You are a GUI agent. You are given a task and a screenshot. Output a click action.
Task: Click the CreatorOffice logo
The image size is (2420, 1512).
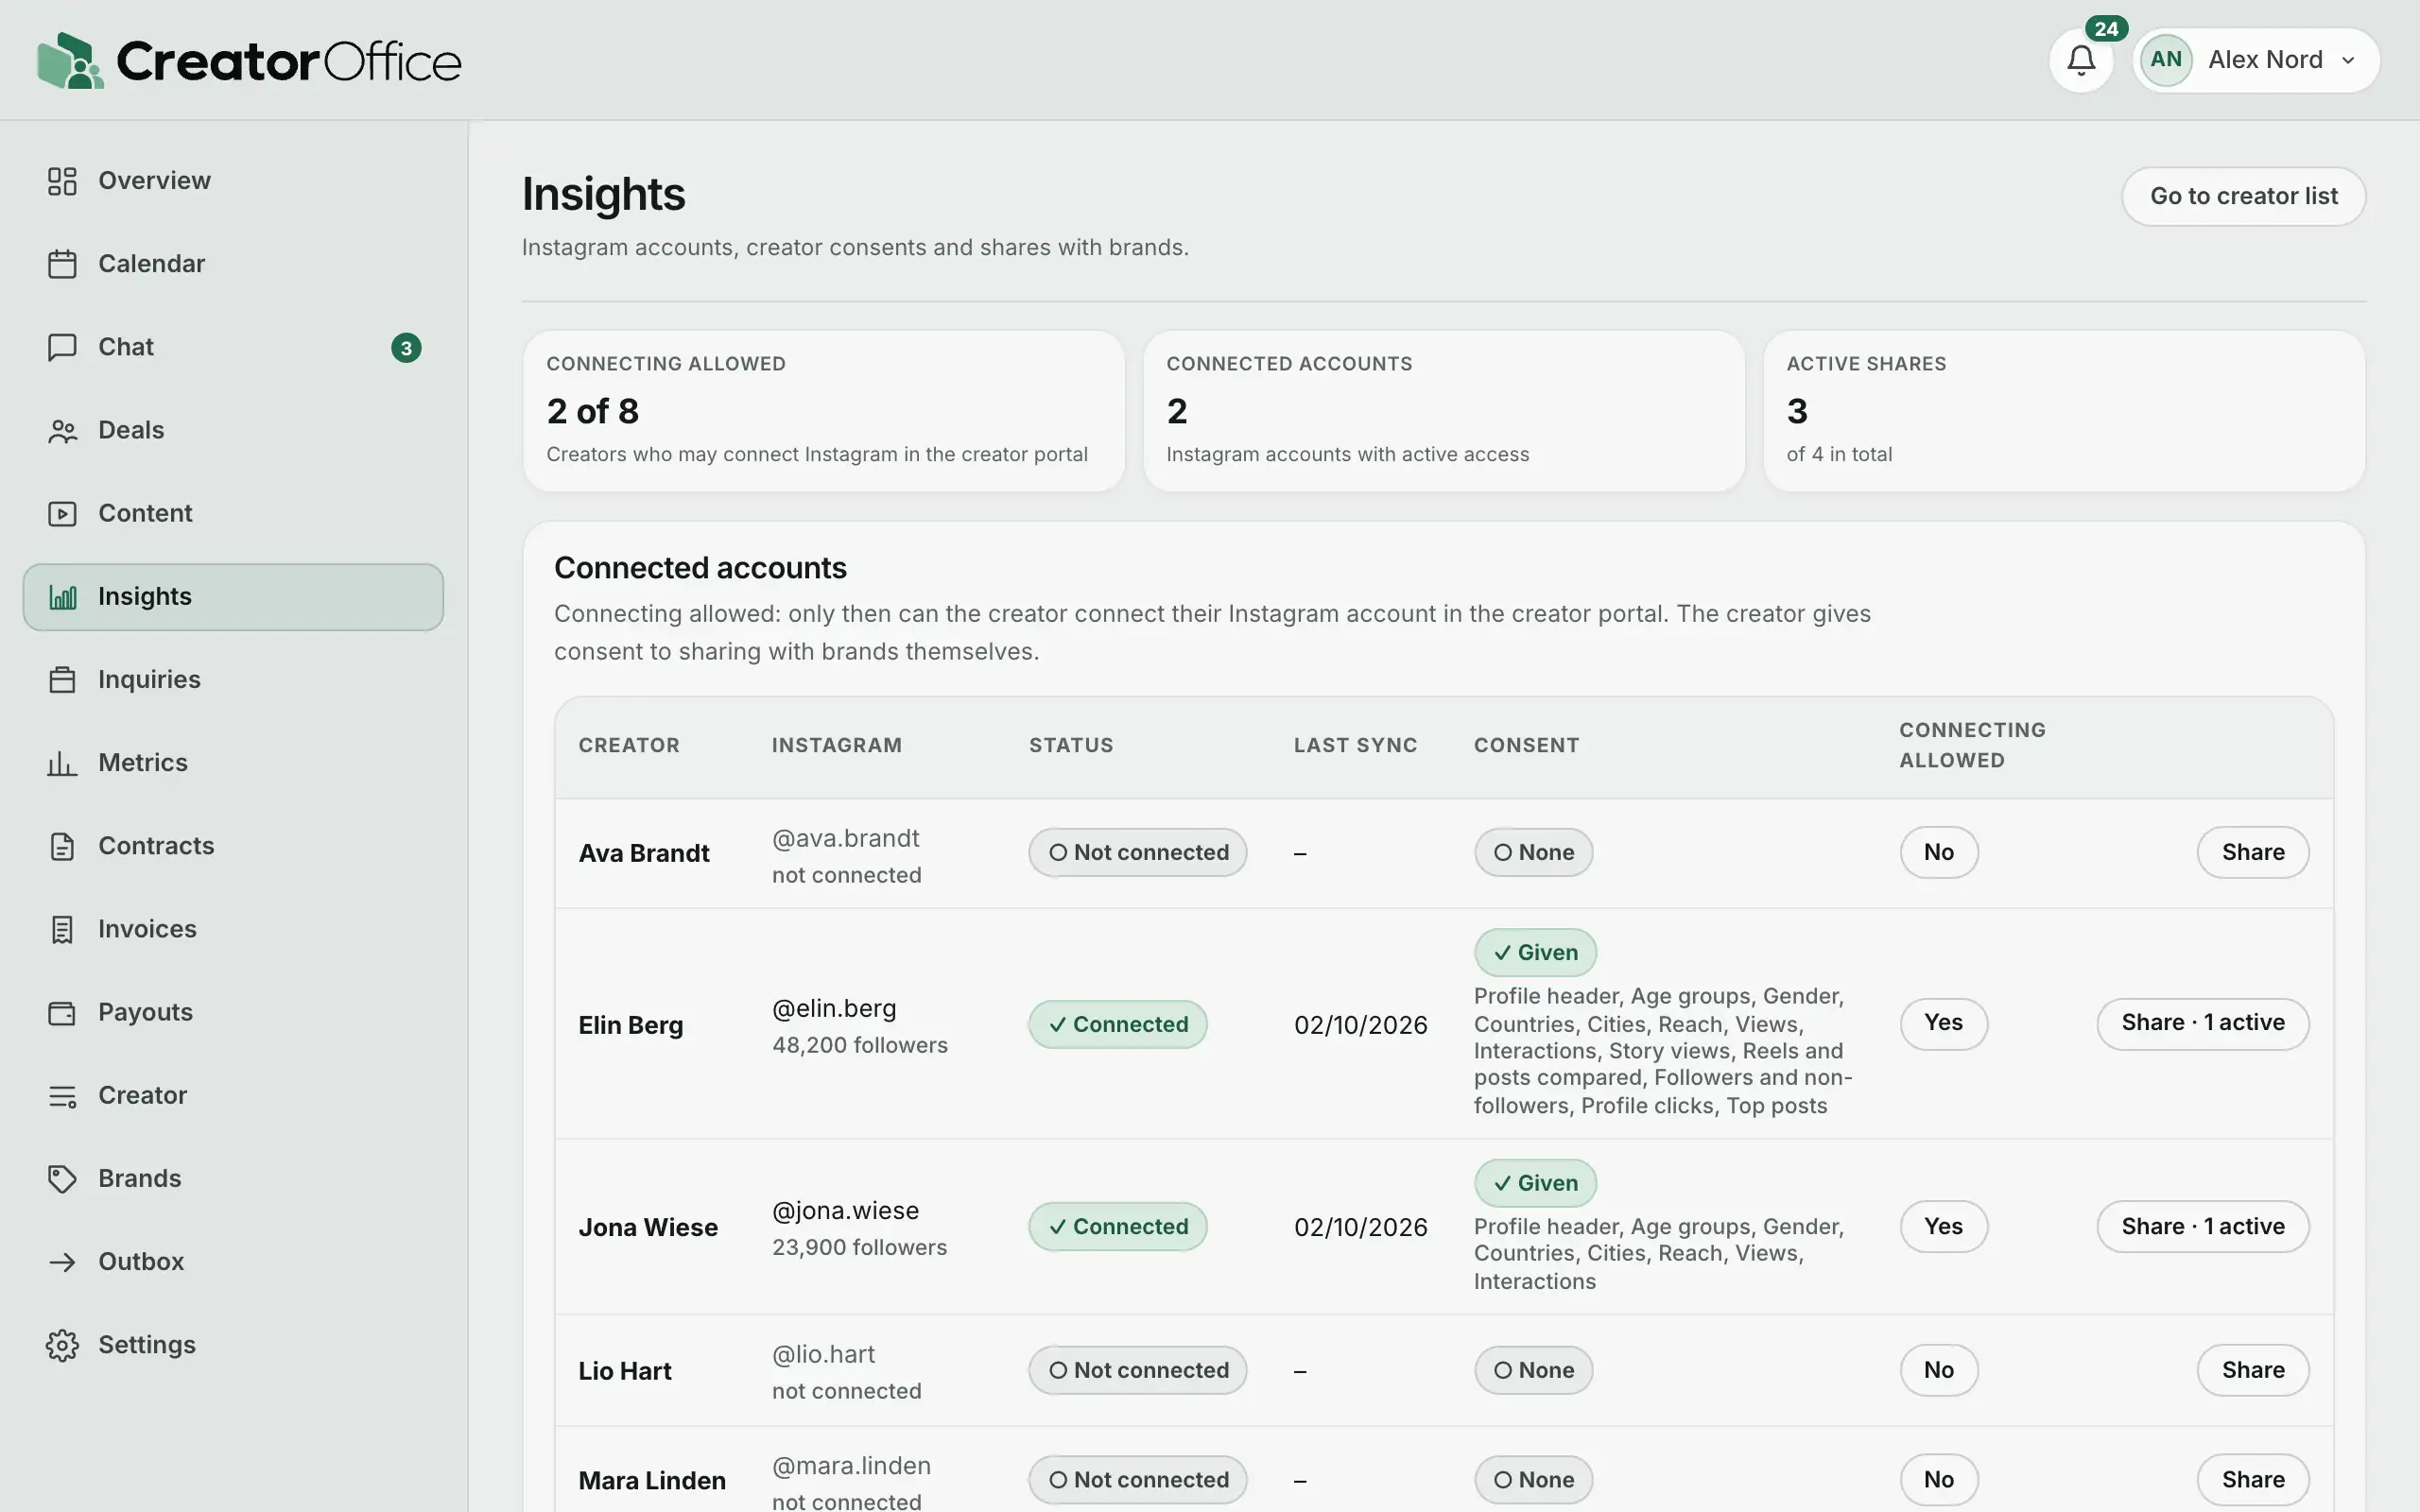249,60
